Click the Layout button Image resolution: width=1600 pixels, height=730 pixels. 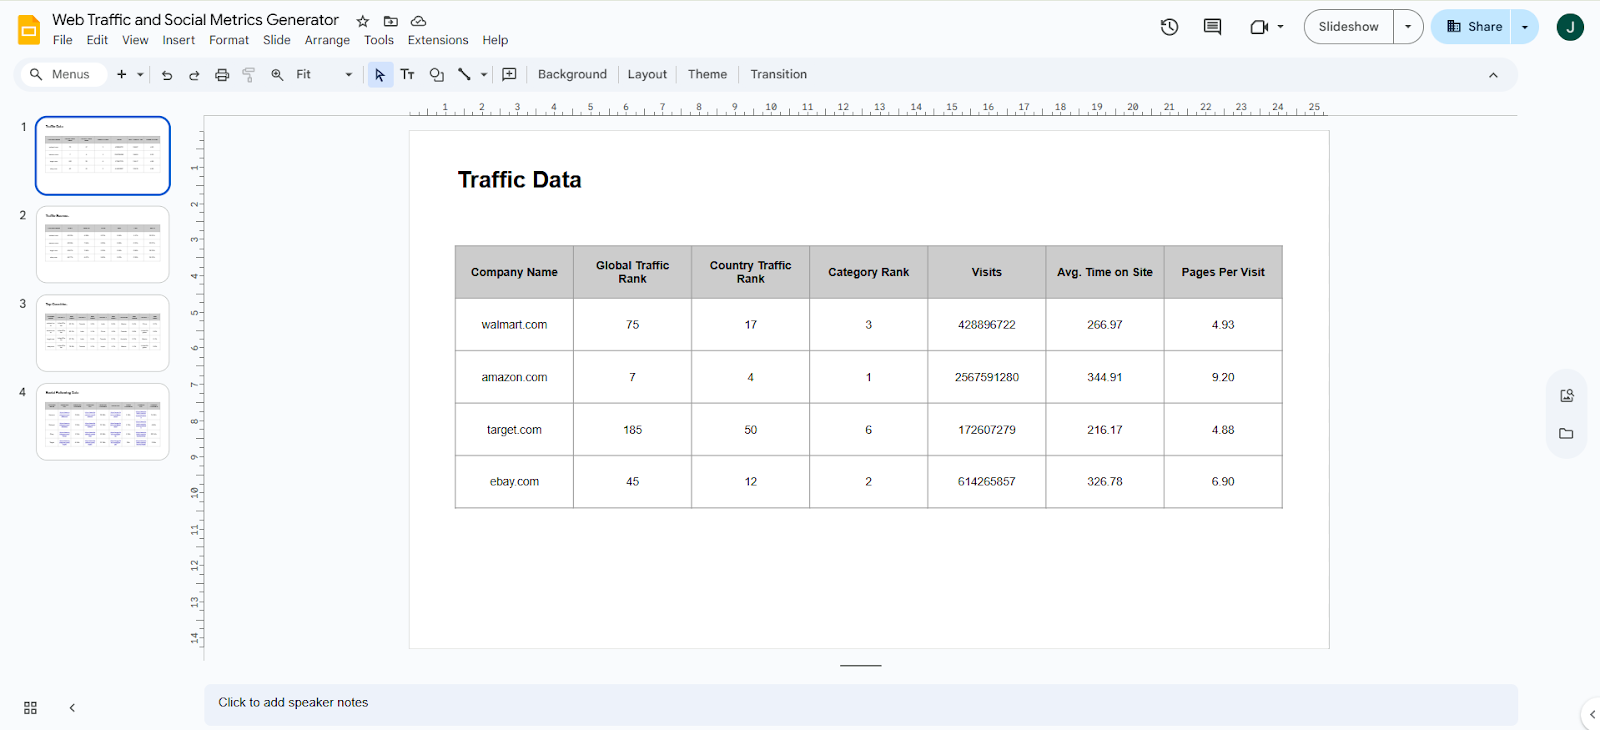coord(647,75)
